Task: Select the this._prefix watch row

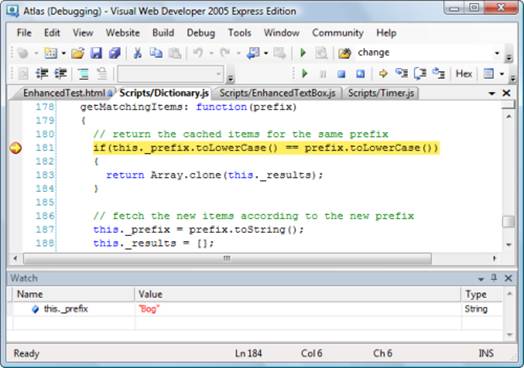Action: (256, 309)
